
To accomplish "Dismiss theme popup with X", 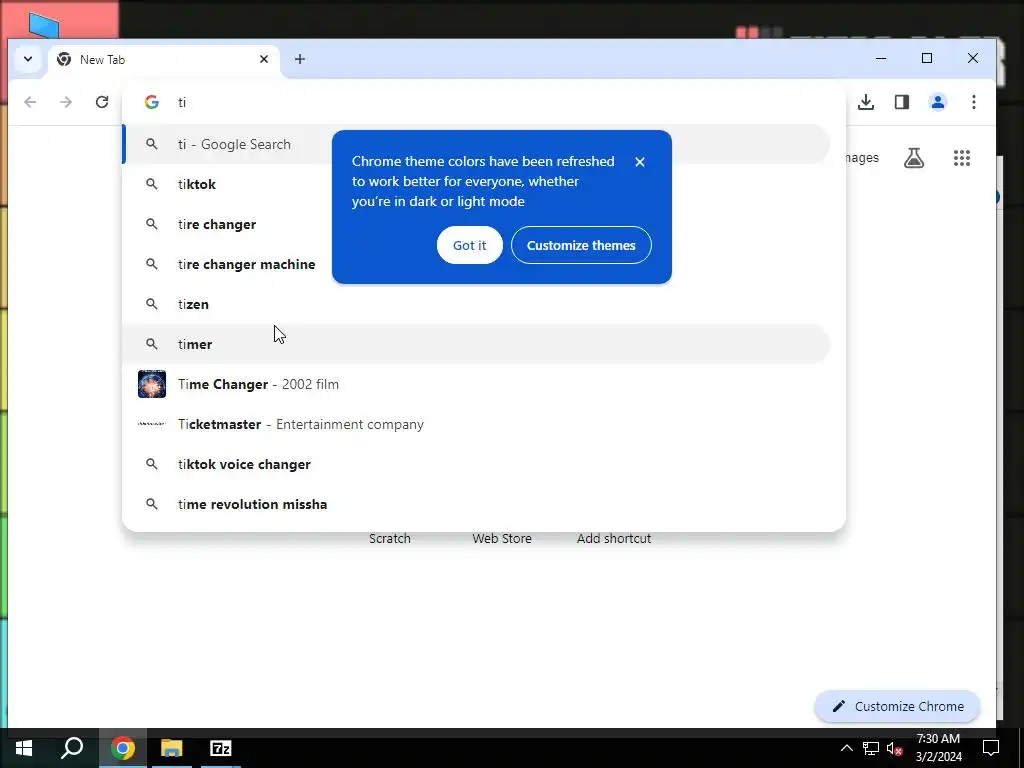I will tap(640, 162).
